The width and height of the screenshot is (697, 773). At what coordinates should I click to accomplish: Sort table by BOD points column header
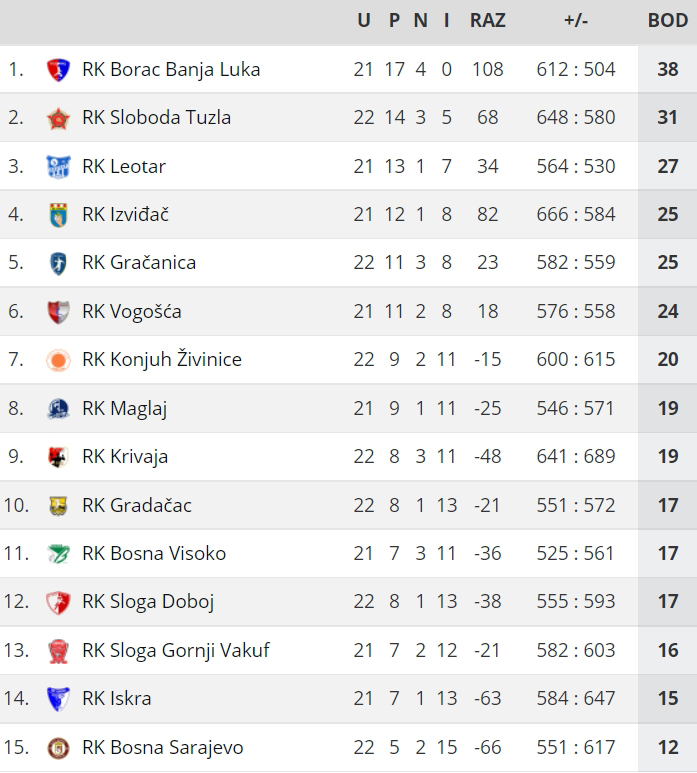tap(667, 21)
